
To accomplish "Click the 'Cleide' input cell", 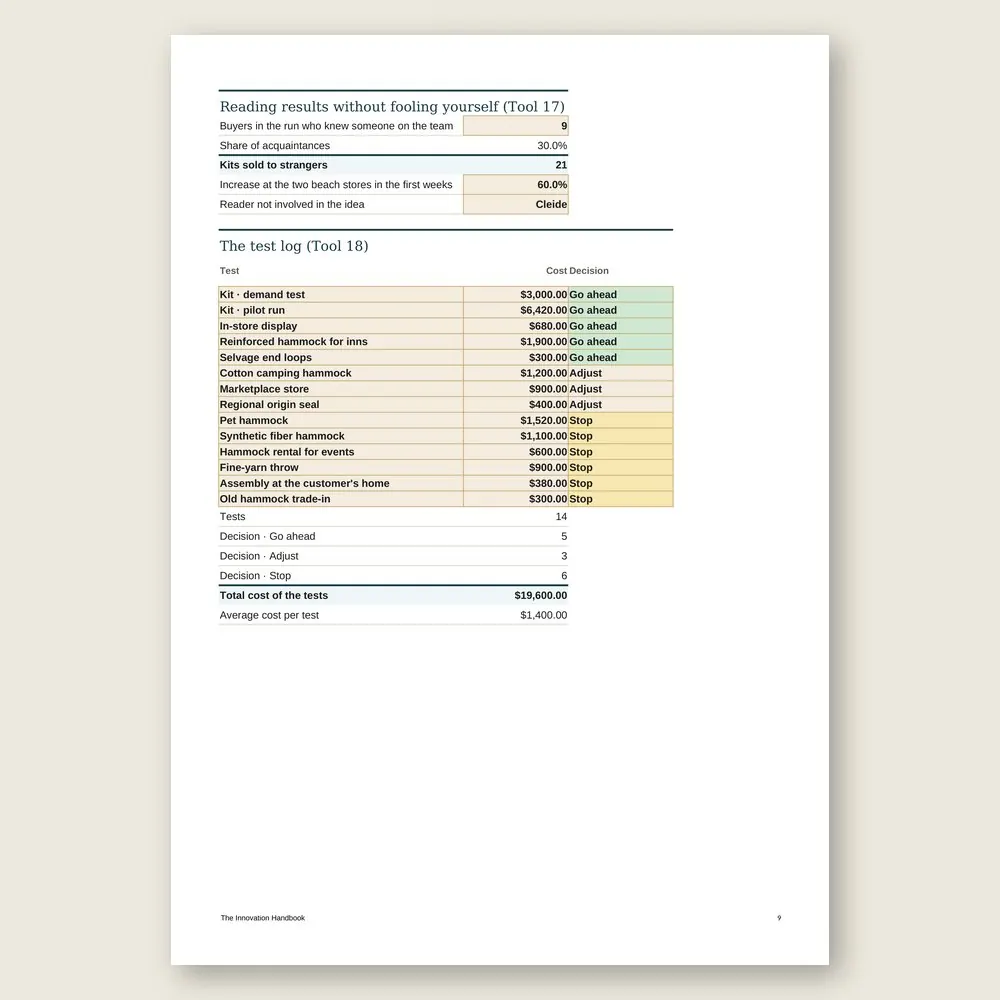I will 515,204.
